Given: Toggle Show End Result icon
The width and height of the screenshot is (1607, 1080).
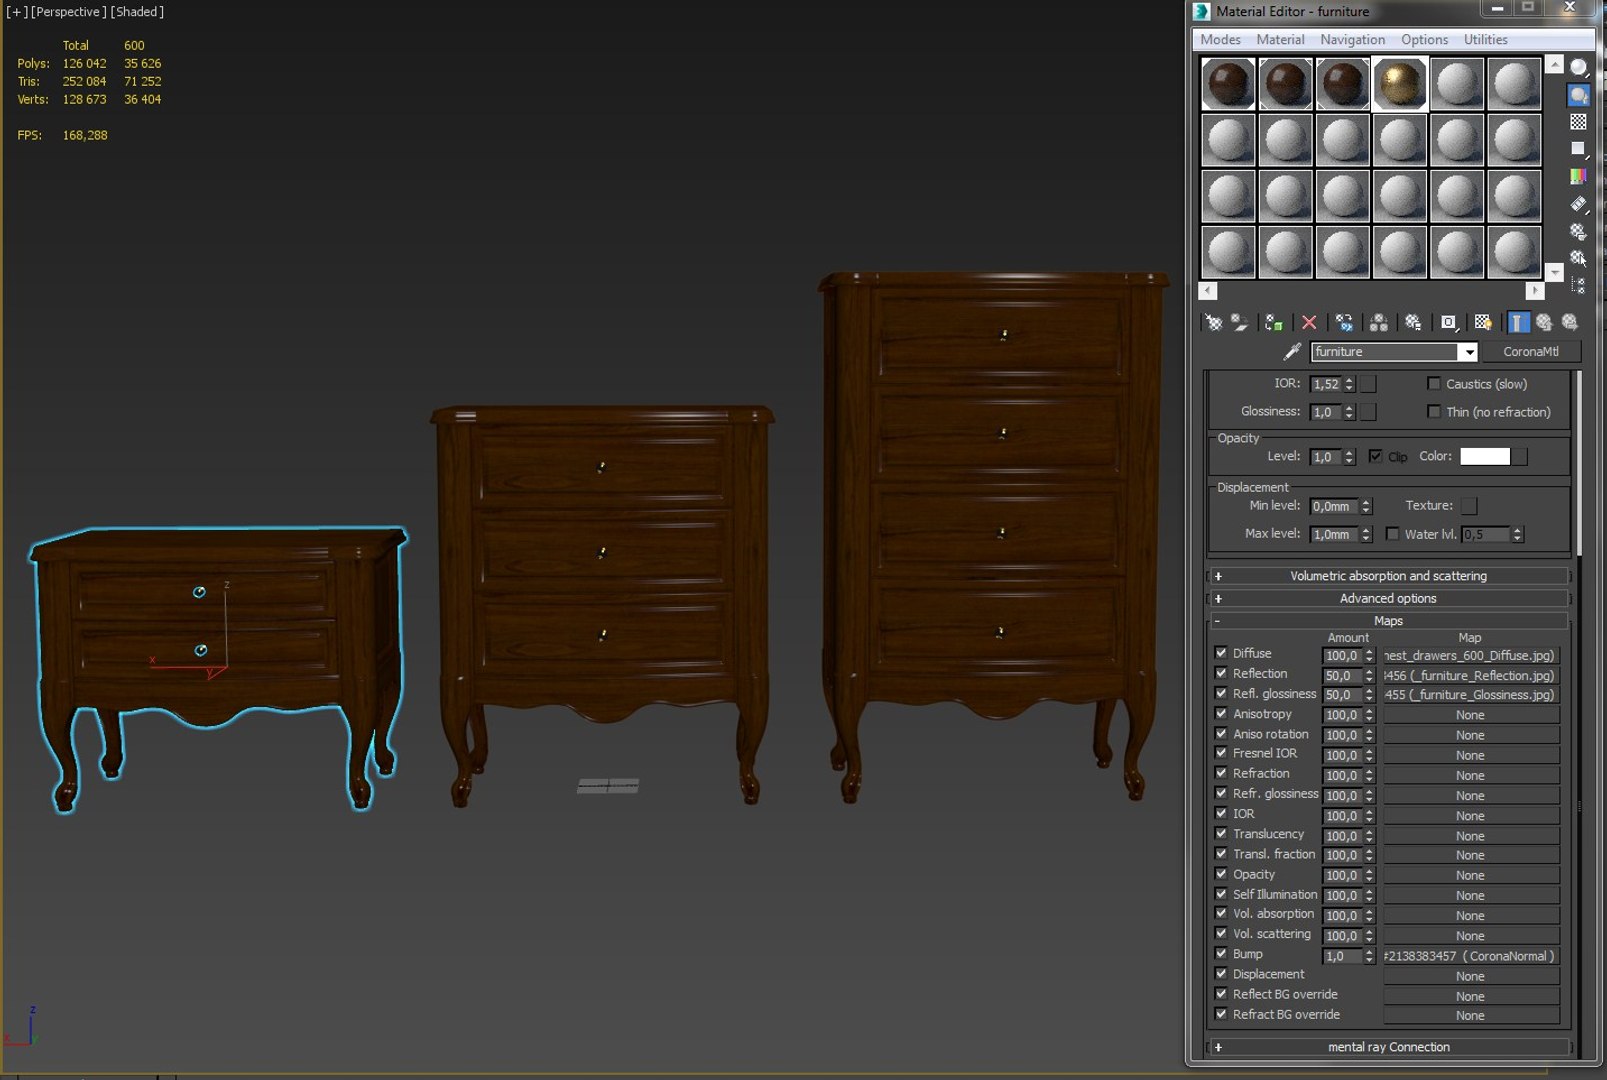Looking at the screenshot, I should click(x=1518, y=322).
